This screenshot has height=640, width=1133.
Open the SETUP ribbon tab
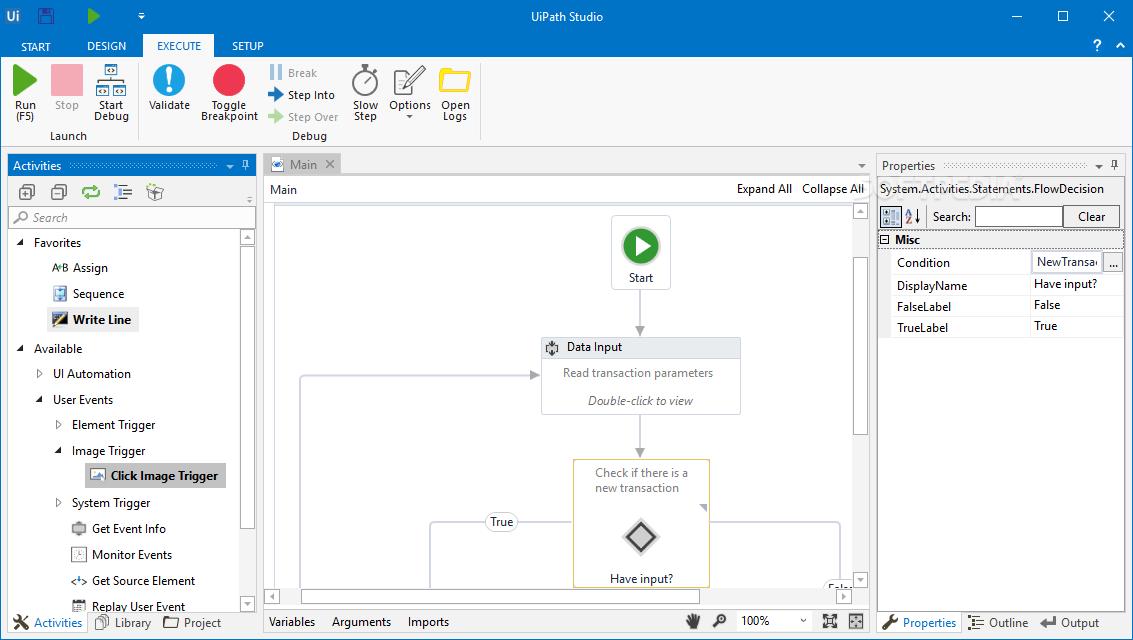click(248, 46)
